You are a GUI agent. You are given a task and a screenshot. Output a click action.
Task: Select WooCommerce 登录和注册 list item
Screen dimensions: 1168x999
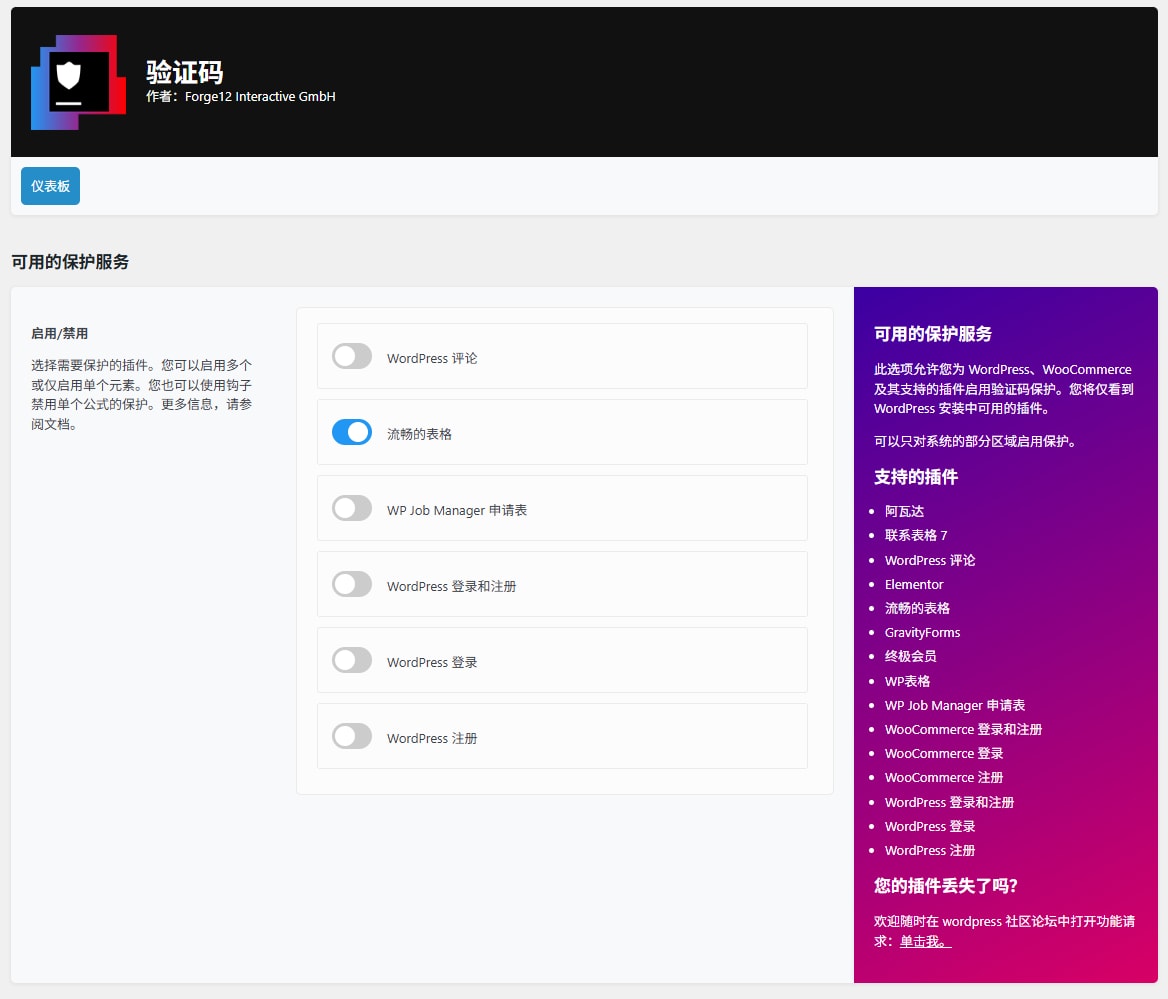pyautogui.click(x=963, y=729)
